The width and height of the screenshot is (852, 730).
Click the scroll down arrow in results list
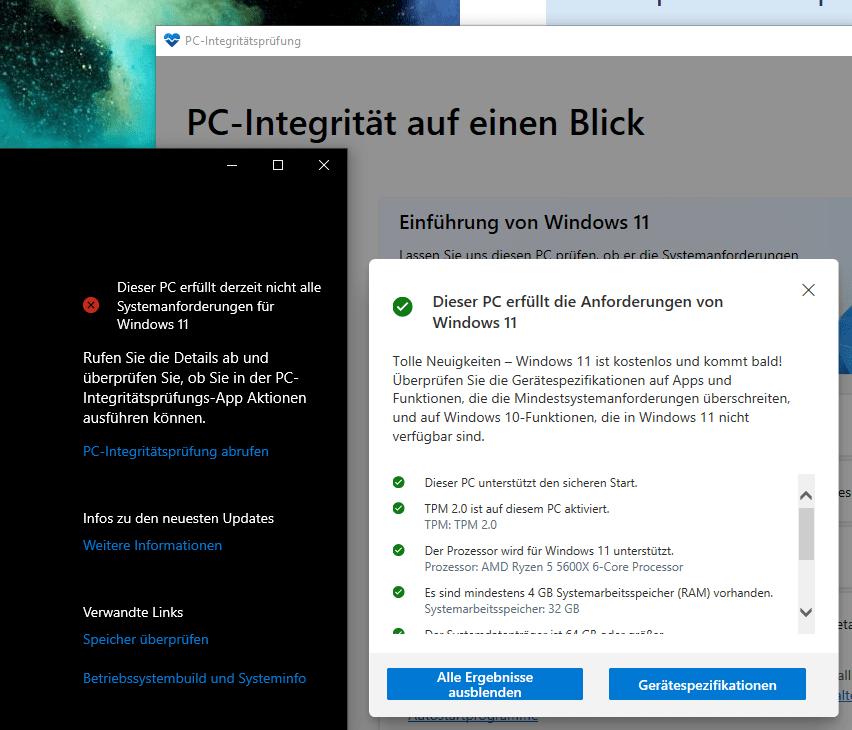pos(806,612)
